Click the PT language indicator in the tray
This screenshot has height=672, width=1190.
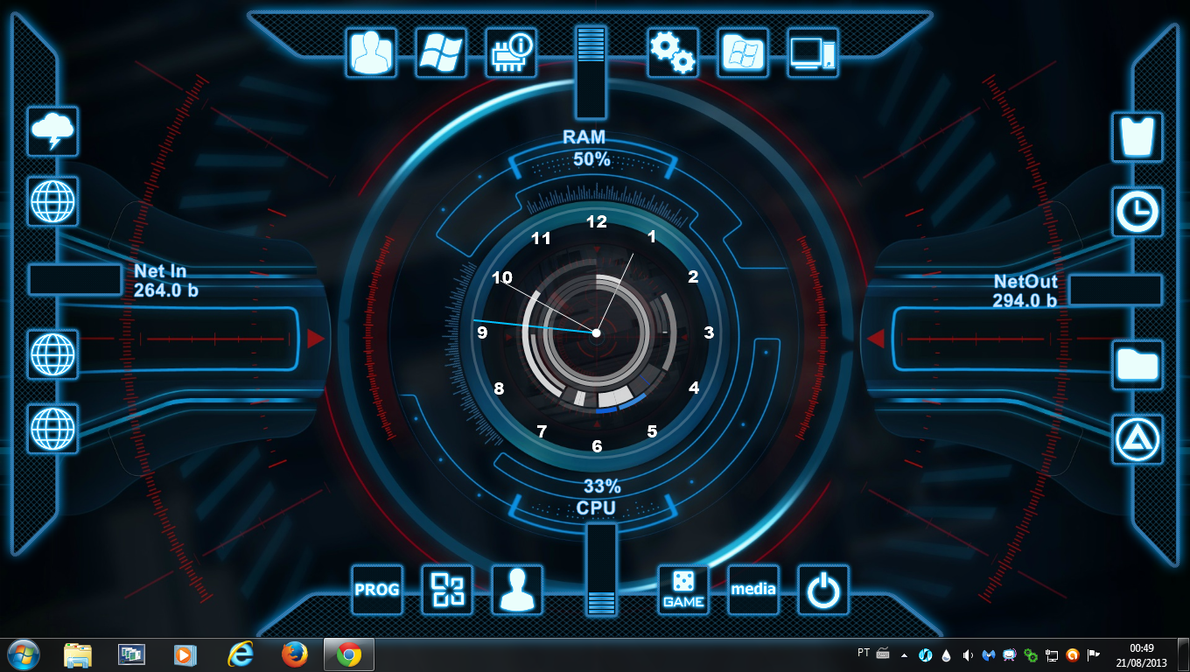pyautogui.click(x=864, y=653)
